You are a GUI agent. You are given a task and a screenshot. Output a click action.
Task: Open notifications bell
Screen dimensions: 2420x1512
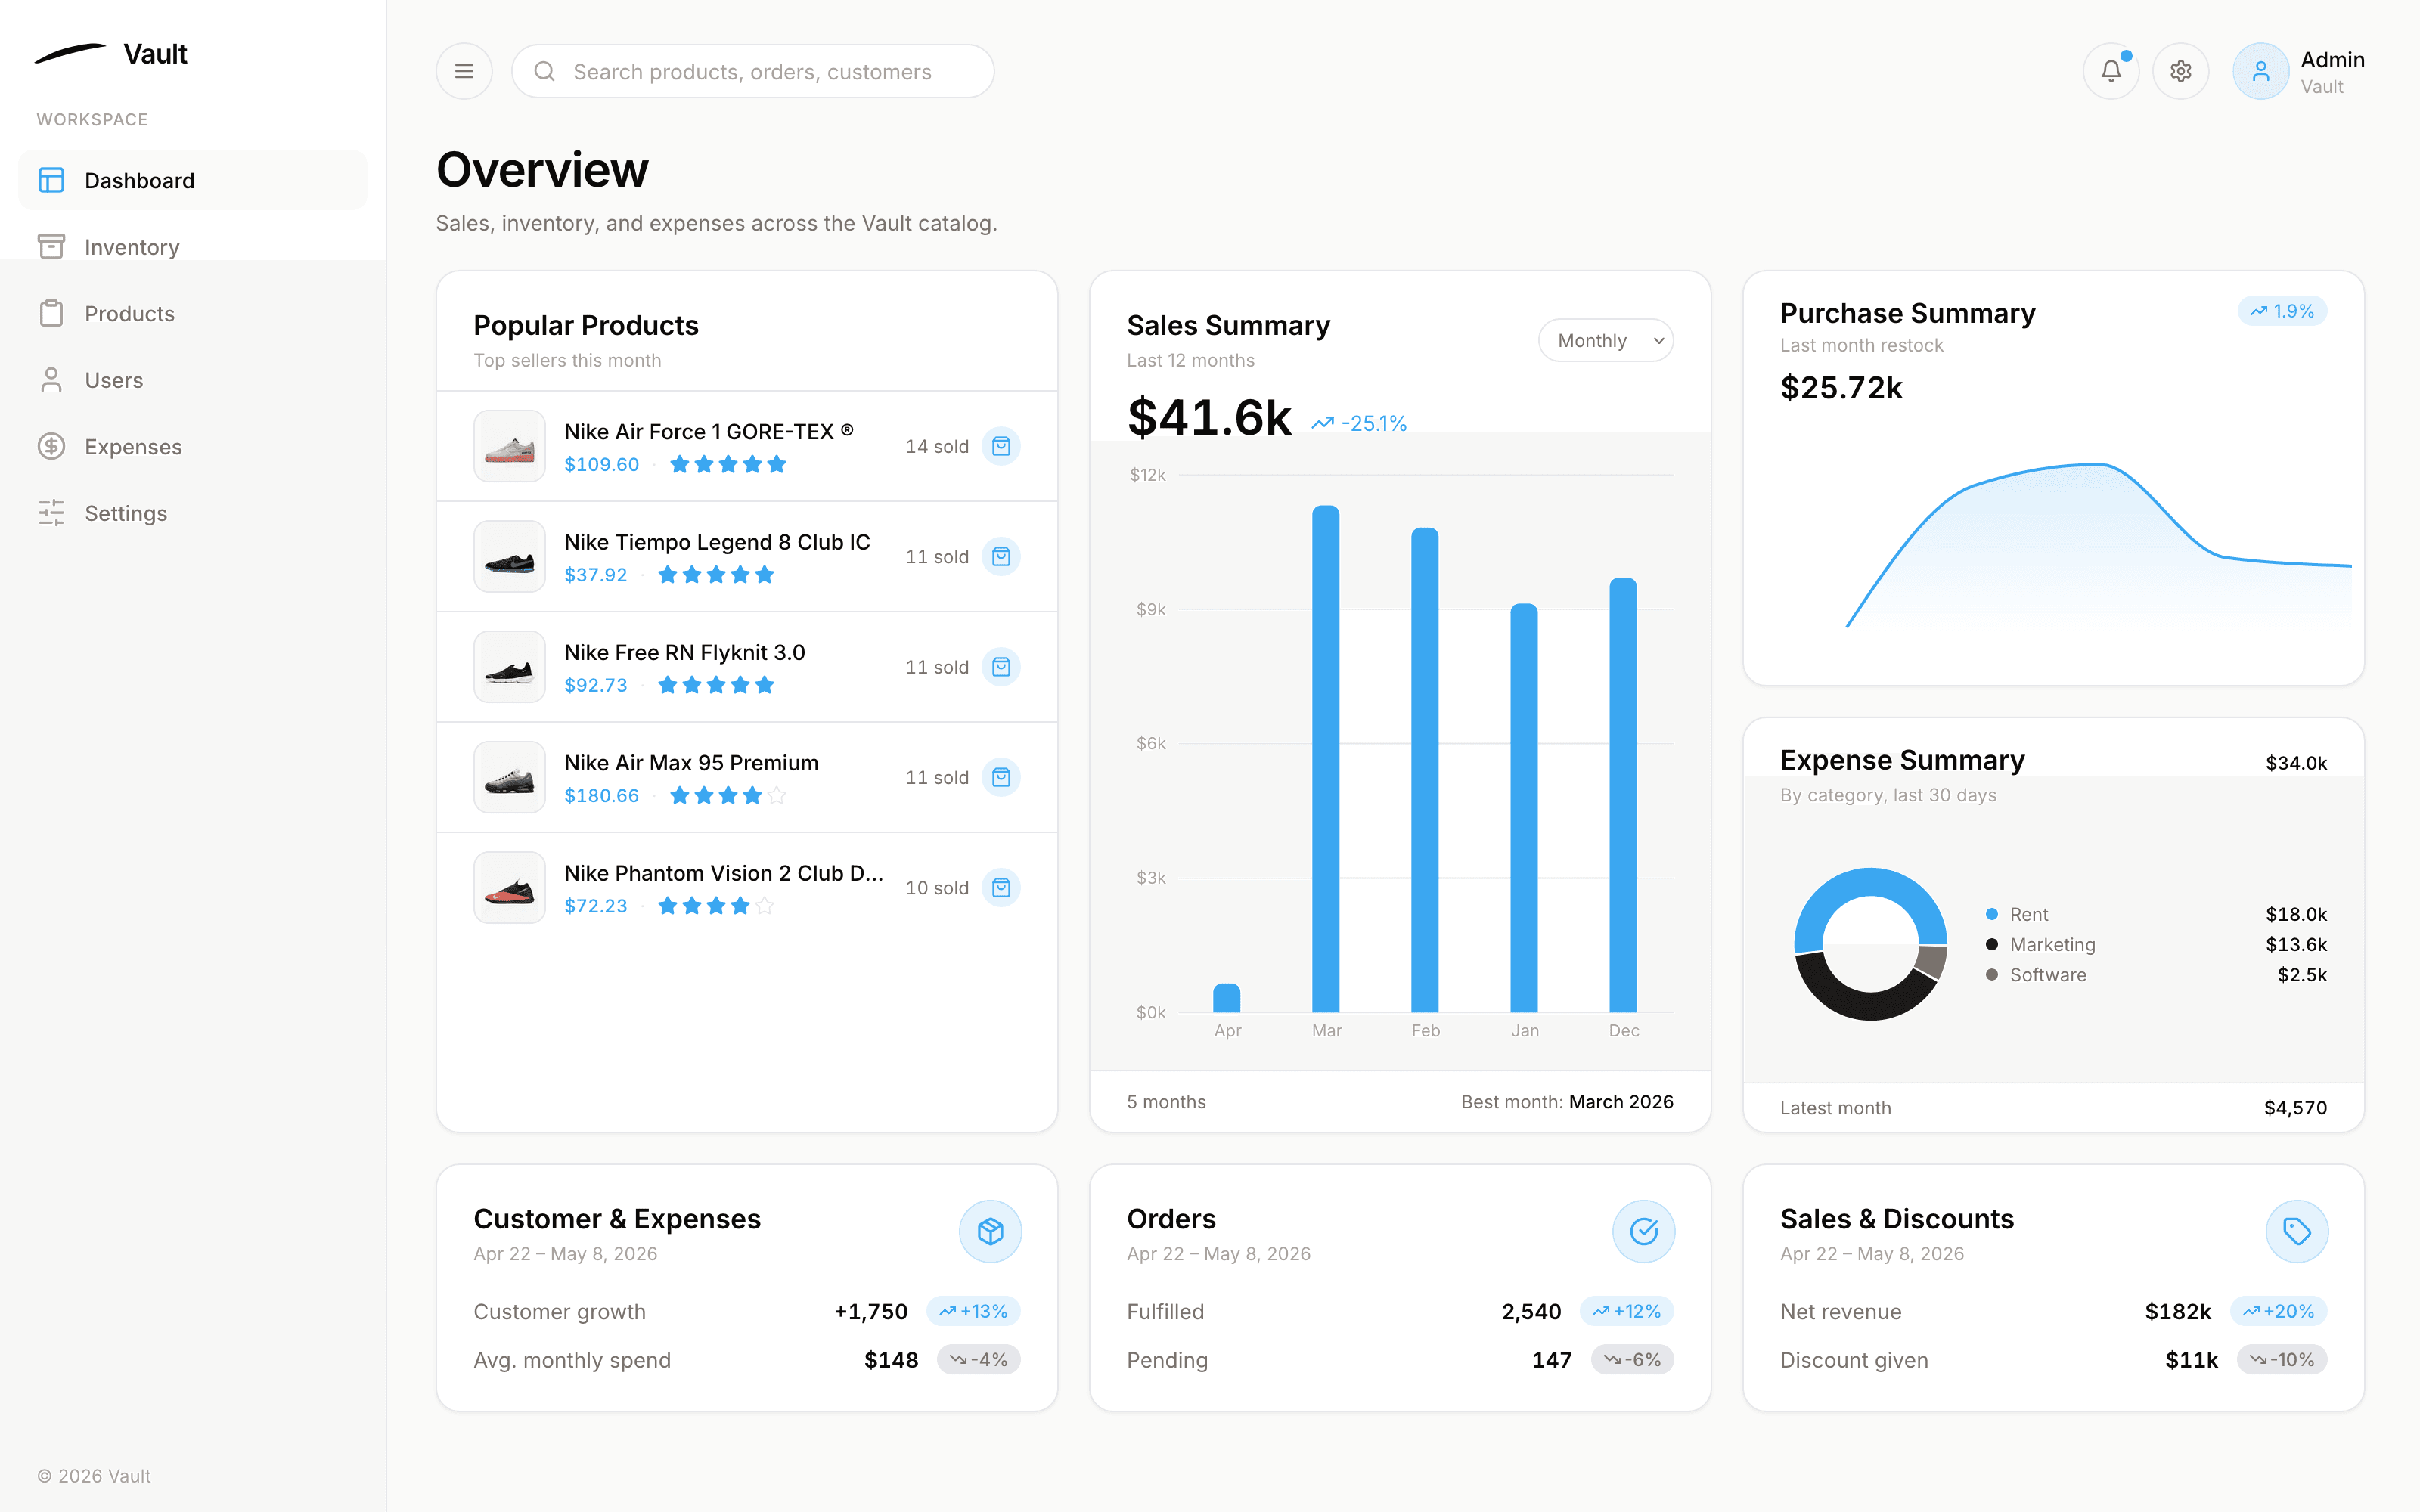pyautogui.click(x=2111, y=71)
